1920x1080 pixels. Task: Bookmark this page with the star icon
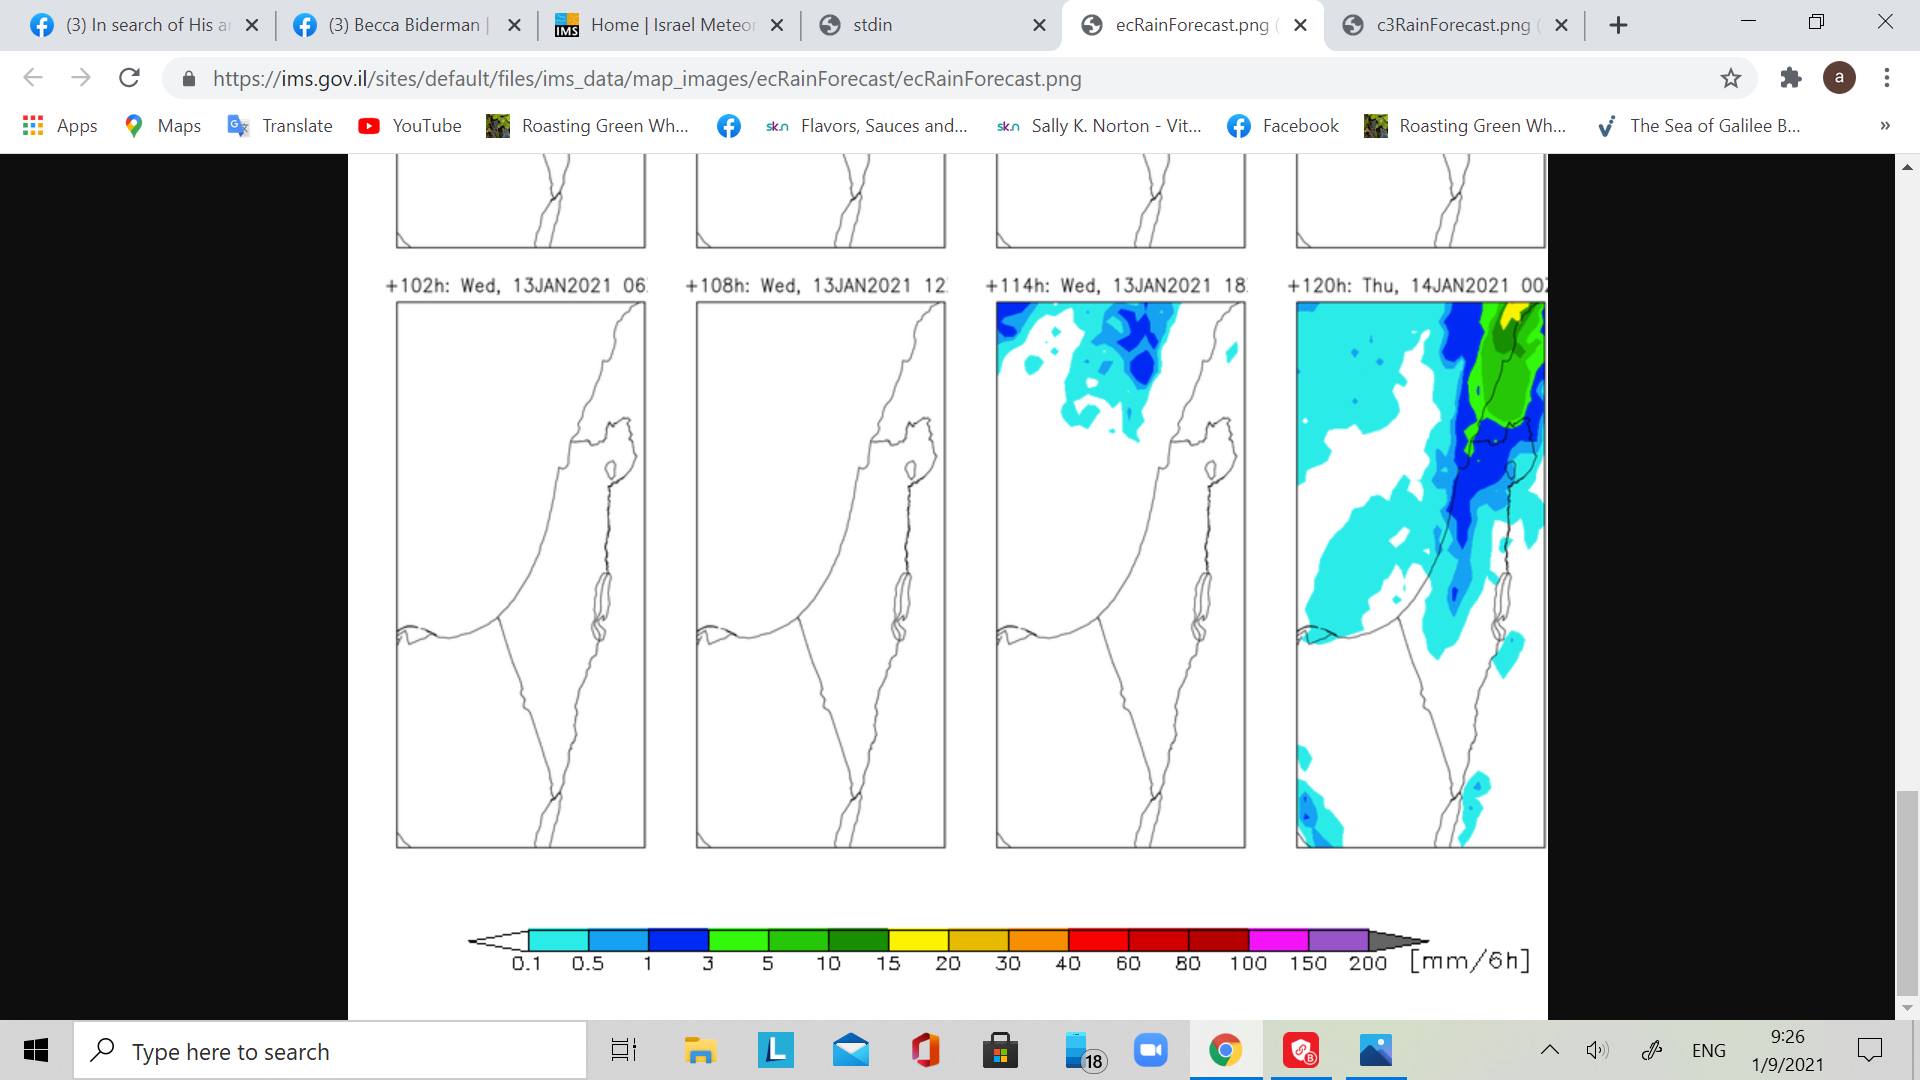[x=1731, y=78]
